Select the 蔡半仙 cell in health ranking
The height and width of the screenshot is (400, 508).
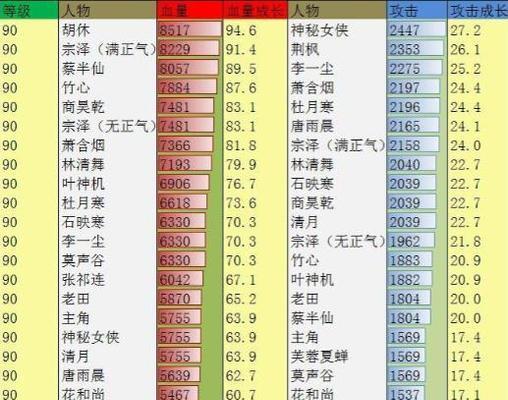click(x=107, y=69)
